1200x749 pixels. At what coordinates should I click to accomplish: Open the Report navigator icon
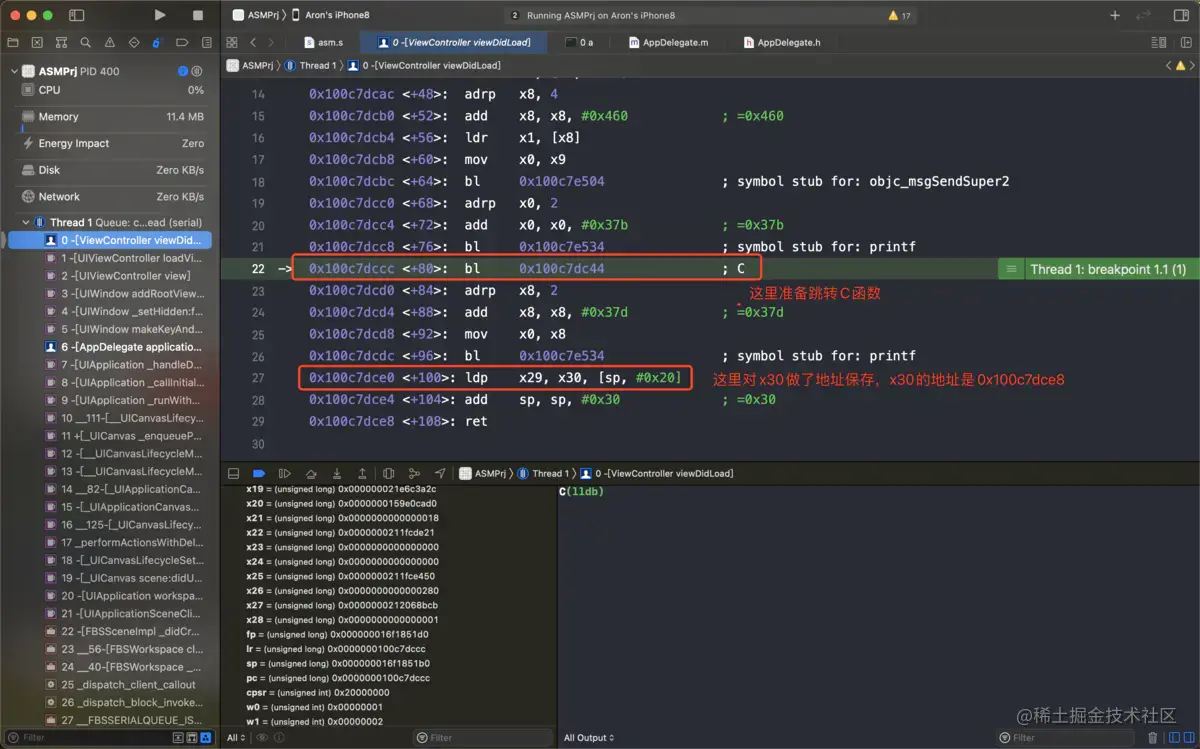(205, 43)
